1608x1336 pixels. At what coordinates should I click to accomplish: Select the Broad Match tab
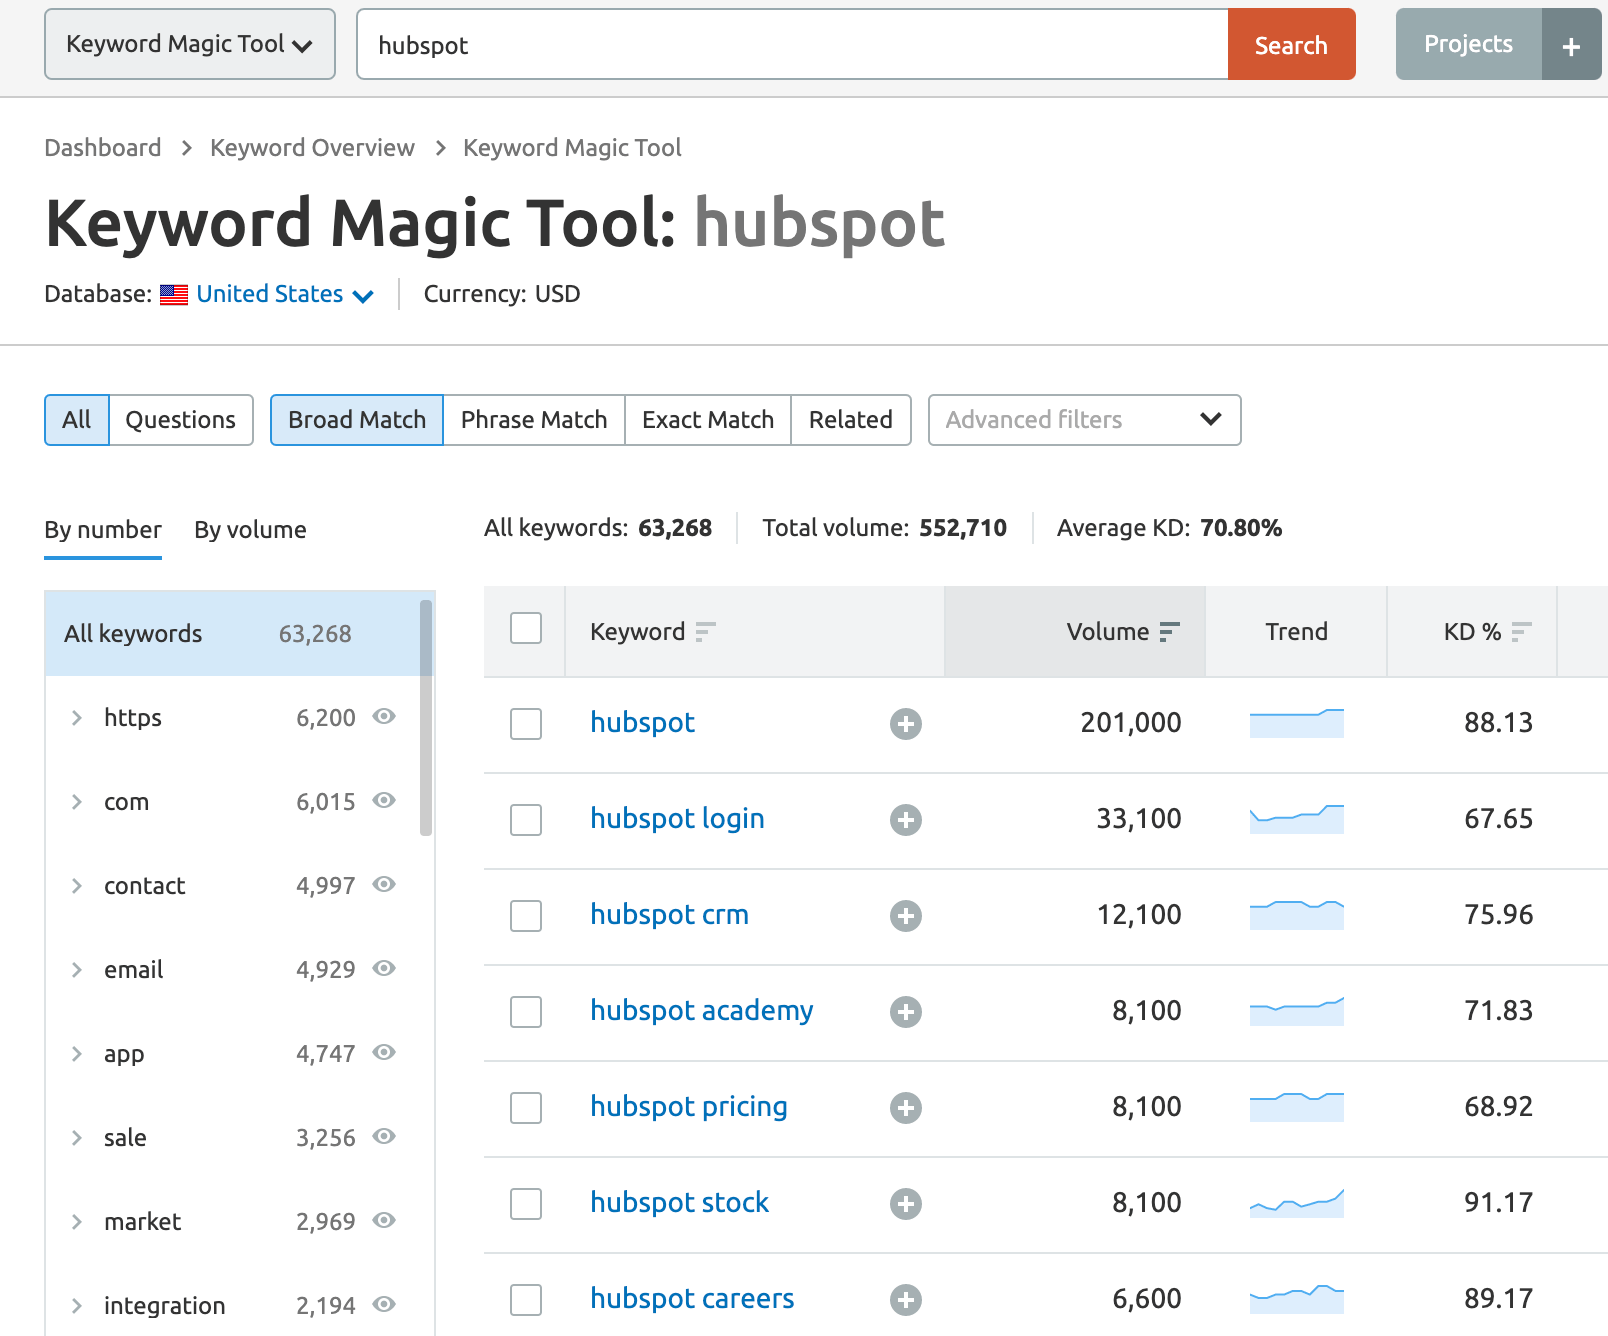click(357, 420)
